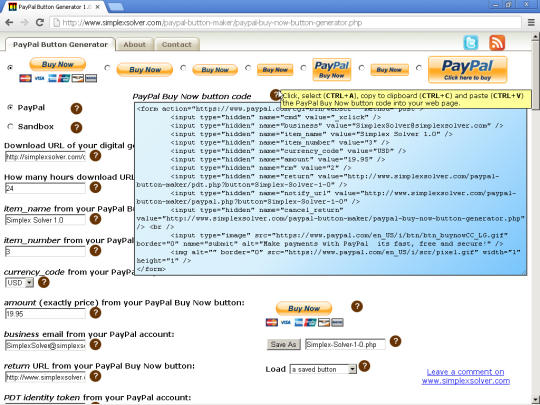Click help icon beside return URL field
Viewport: 540px width, 405px height.
tap(95, 376)
